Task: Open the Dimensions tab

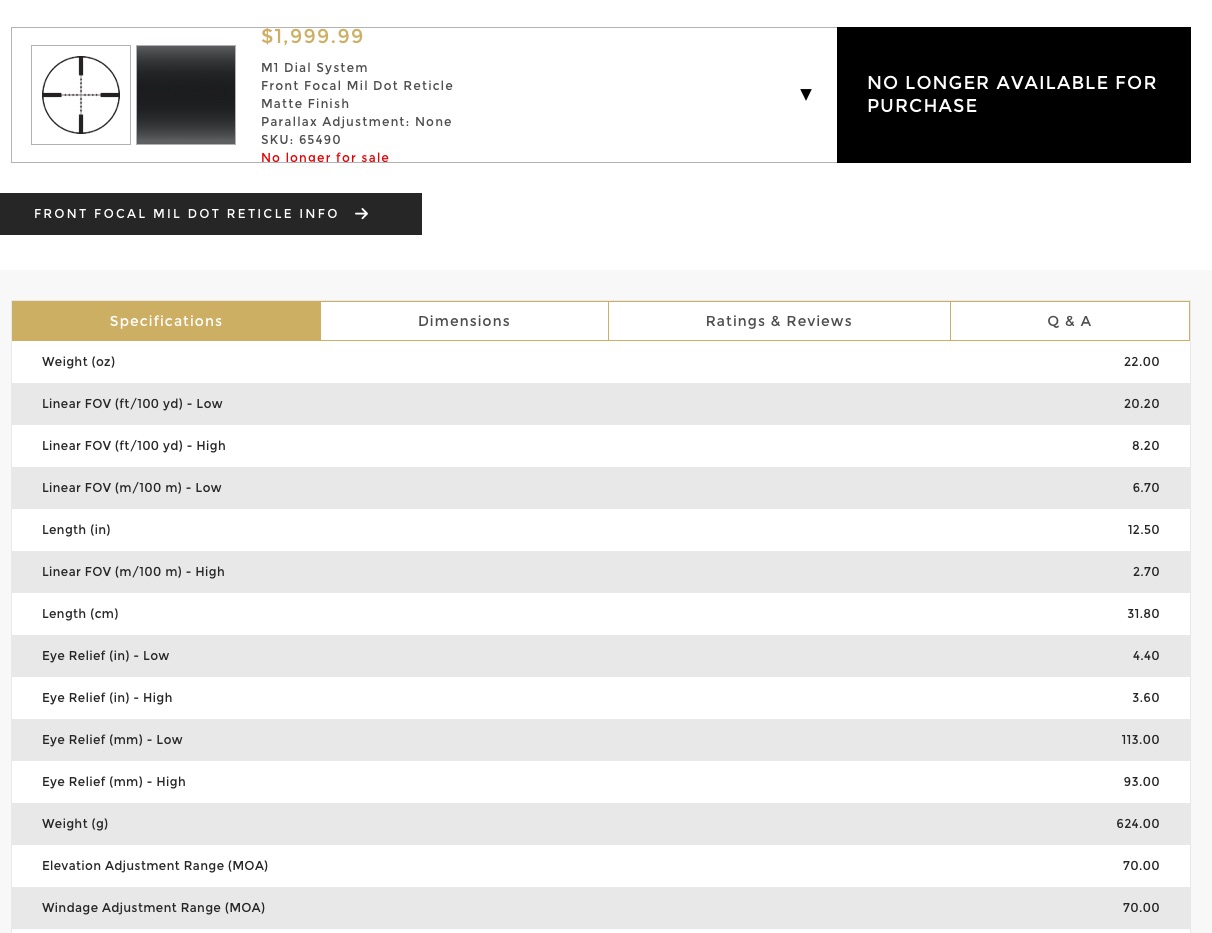Action: (x=464, y=321)
